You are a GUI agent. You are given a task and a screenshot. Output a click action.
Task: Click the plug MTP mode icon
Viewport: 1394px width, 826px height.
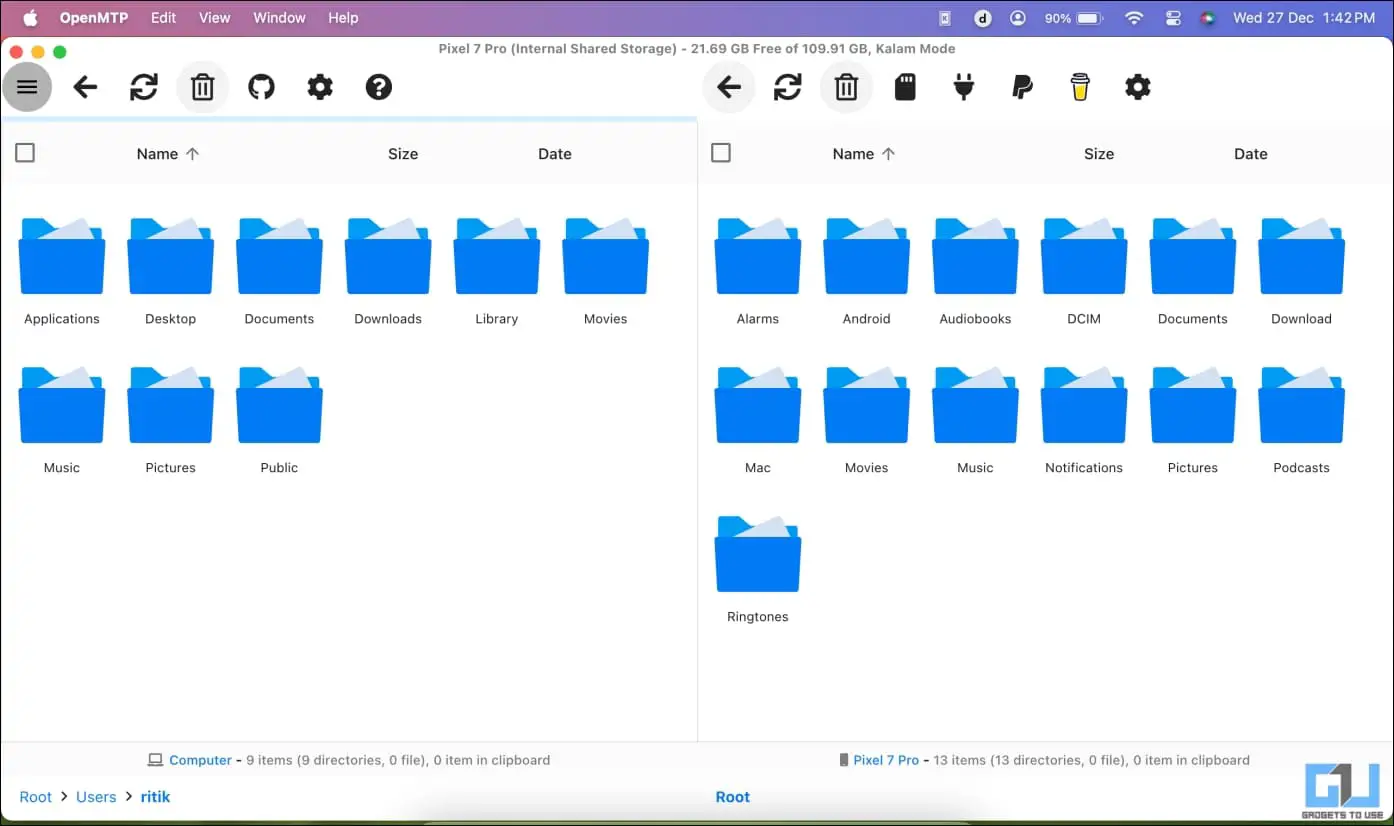(964, 87)
